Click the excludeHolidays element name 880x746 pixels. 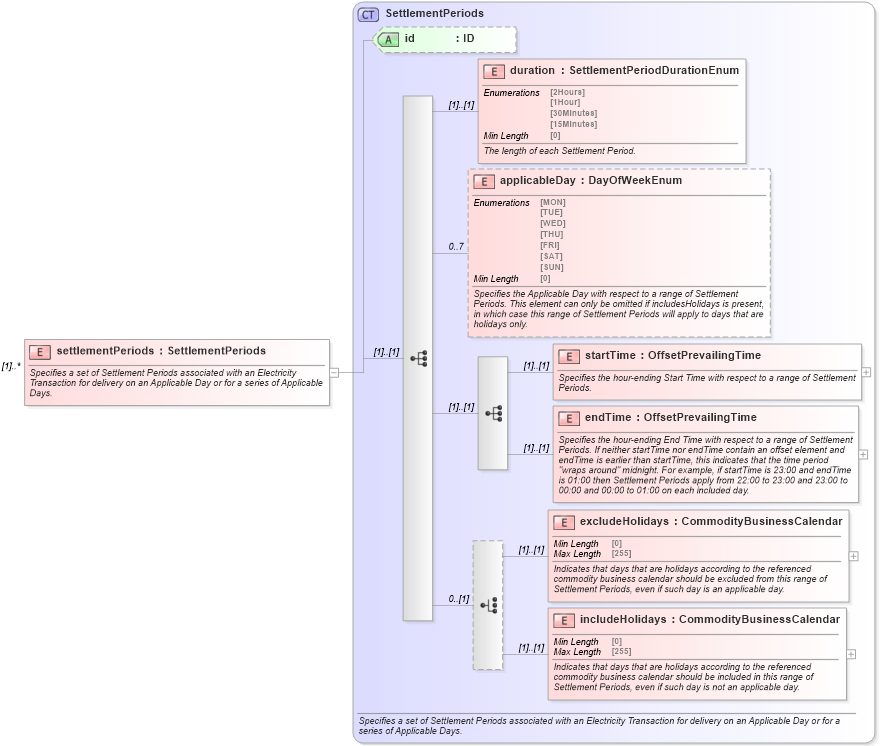pos(624,521)
